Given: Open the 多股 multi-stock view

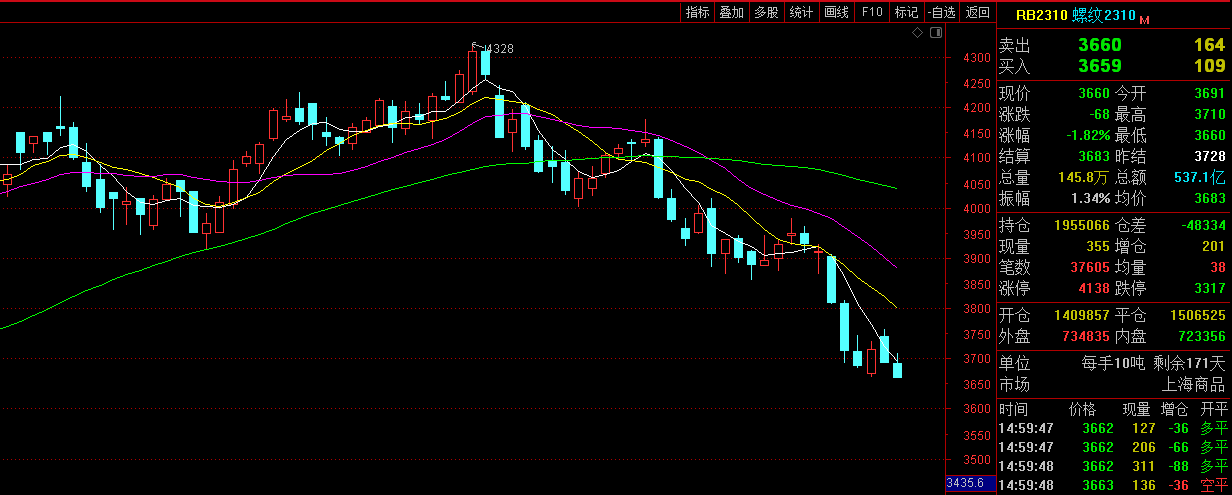Looking at the screenshot, I should pos(766,12).
